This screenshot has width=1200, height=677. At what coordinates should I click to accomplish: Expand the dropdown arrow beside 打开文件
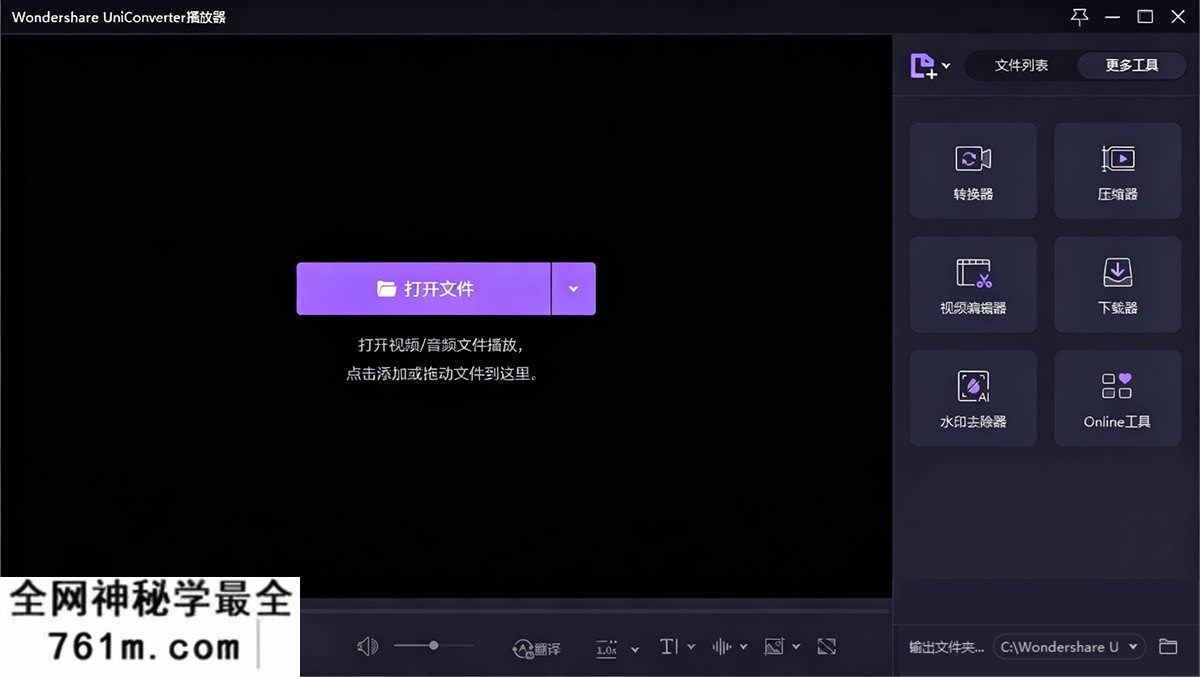(574, 289)
